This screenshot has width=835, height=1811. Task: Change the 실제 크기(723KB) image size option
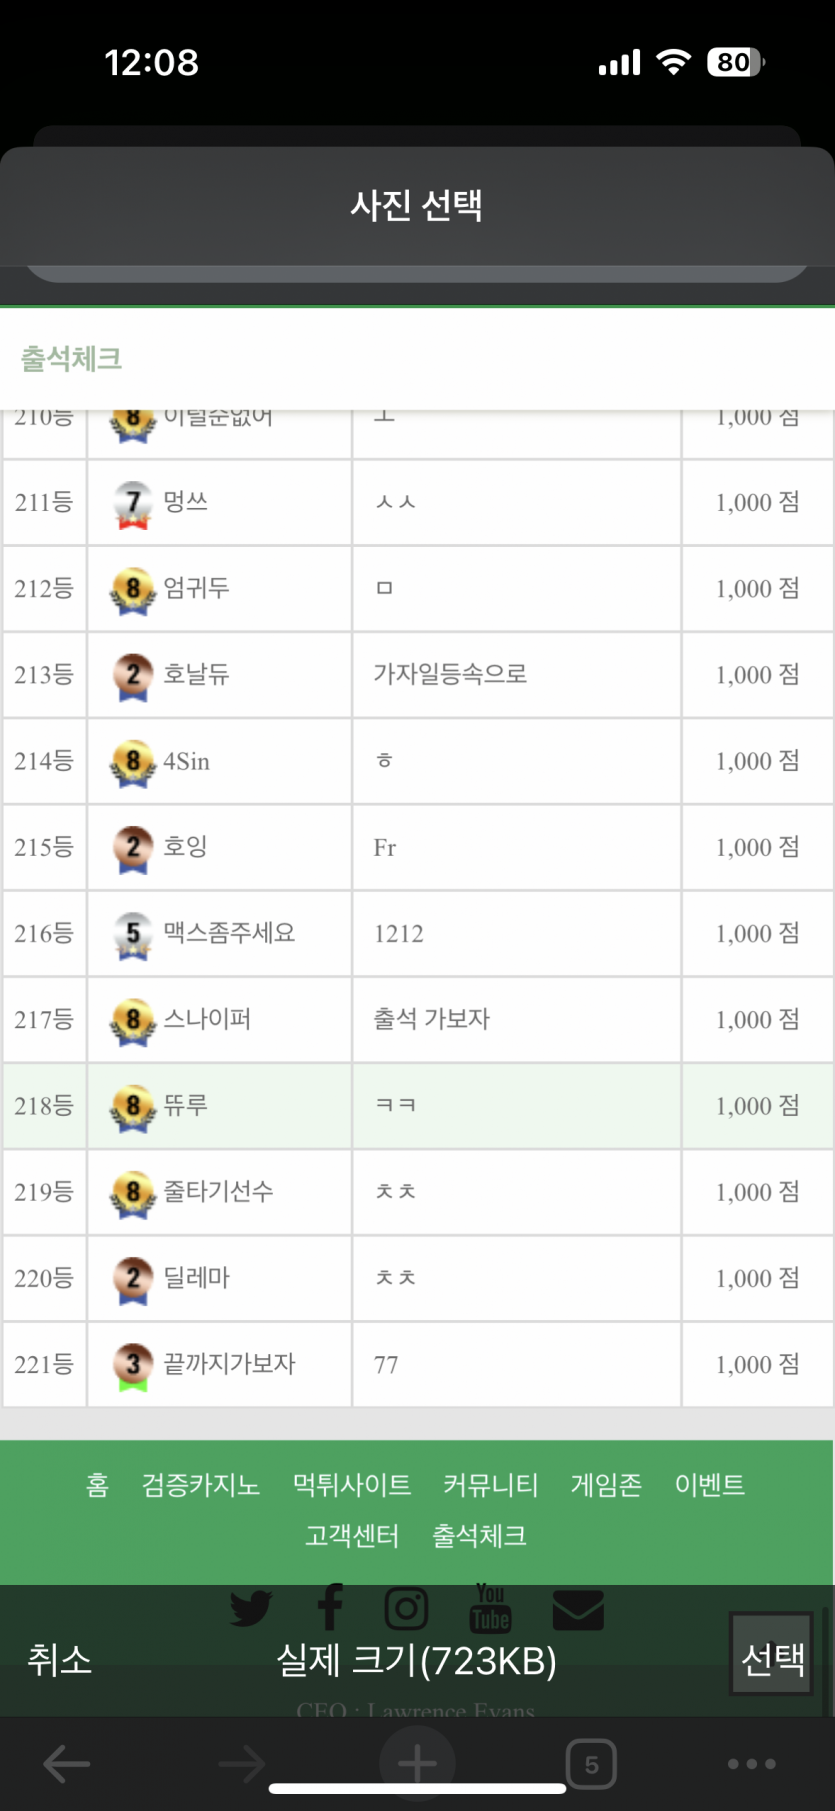(416, 1660)
